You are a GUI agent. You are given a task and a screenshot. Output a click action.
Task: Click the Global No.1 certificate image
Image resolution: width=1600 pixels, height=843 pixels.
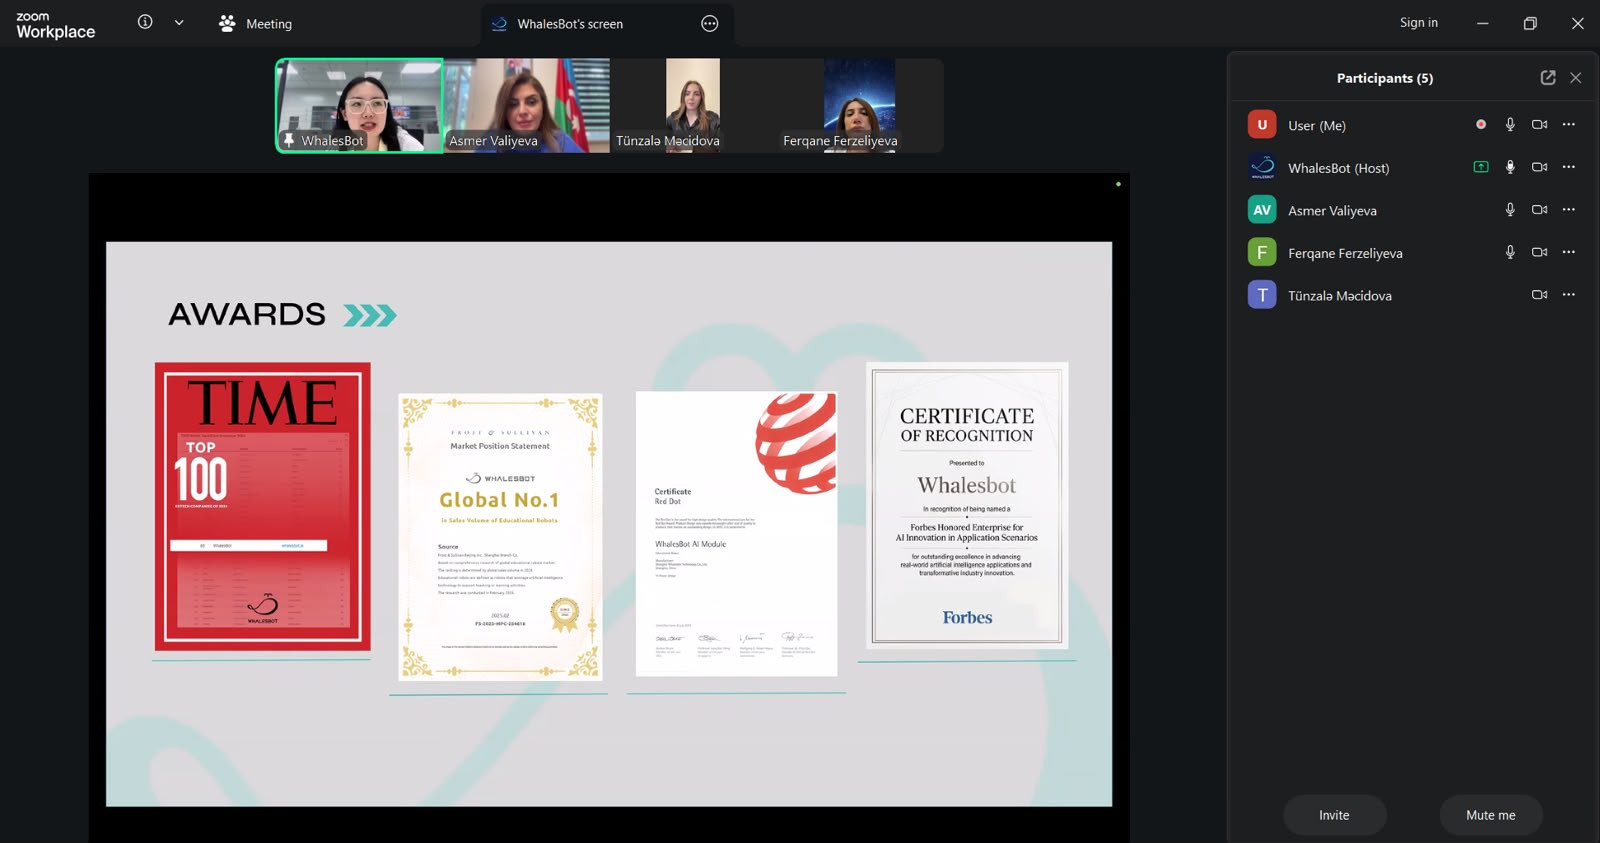point(500,536)
